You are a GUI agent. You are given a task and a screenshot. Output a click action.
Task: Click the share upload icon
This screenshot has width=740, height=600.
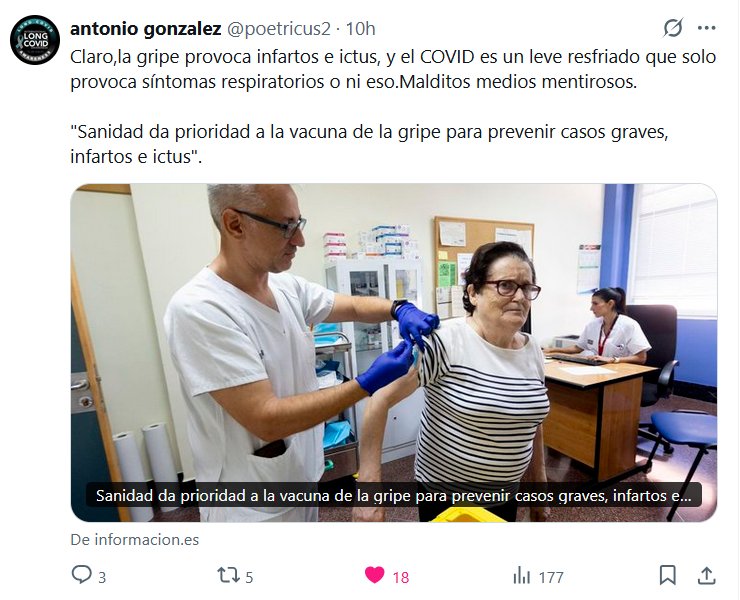click(x=706, y=575)
